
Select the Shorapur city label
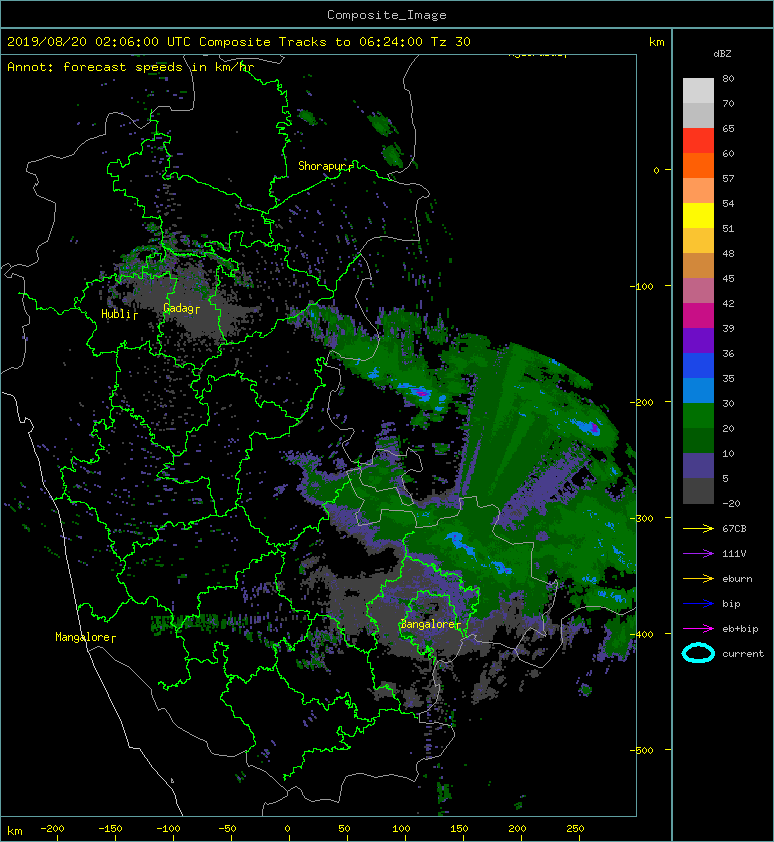[x=323, y=166]
